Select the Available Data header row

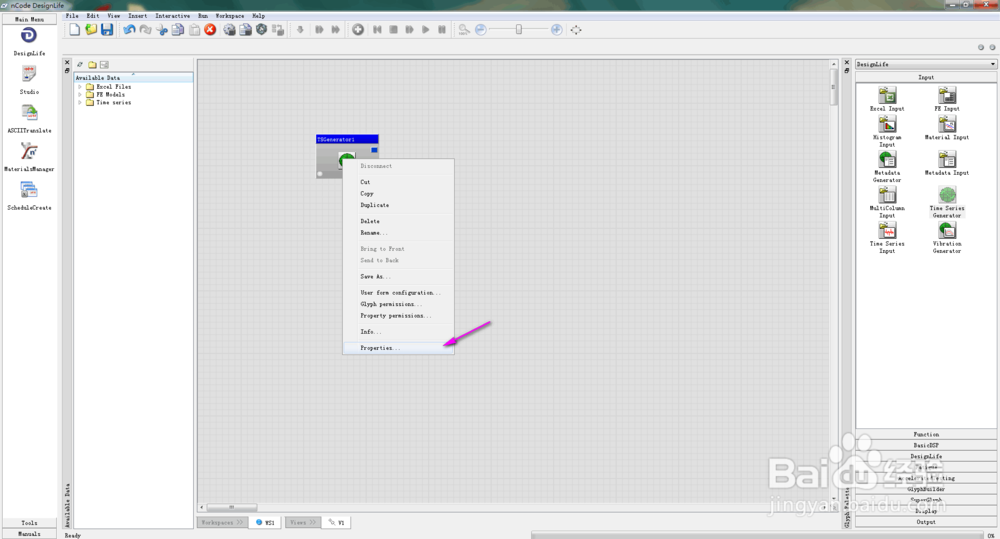[133, 77]
